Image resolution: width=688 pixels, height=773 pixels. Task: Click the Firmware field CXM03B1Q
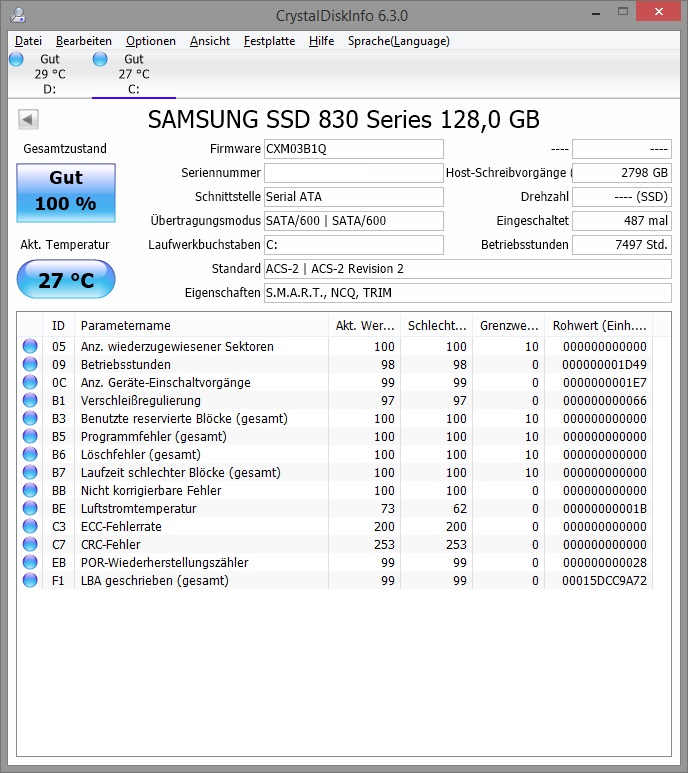click(354, 149)
